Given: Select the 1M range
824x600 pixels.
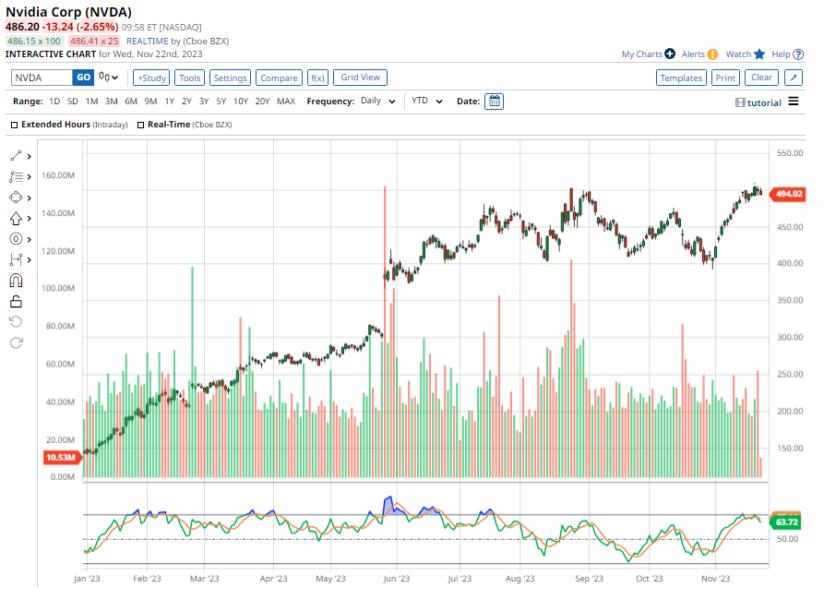Looking at the screenshot, I should 91,101.
